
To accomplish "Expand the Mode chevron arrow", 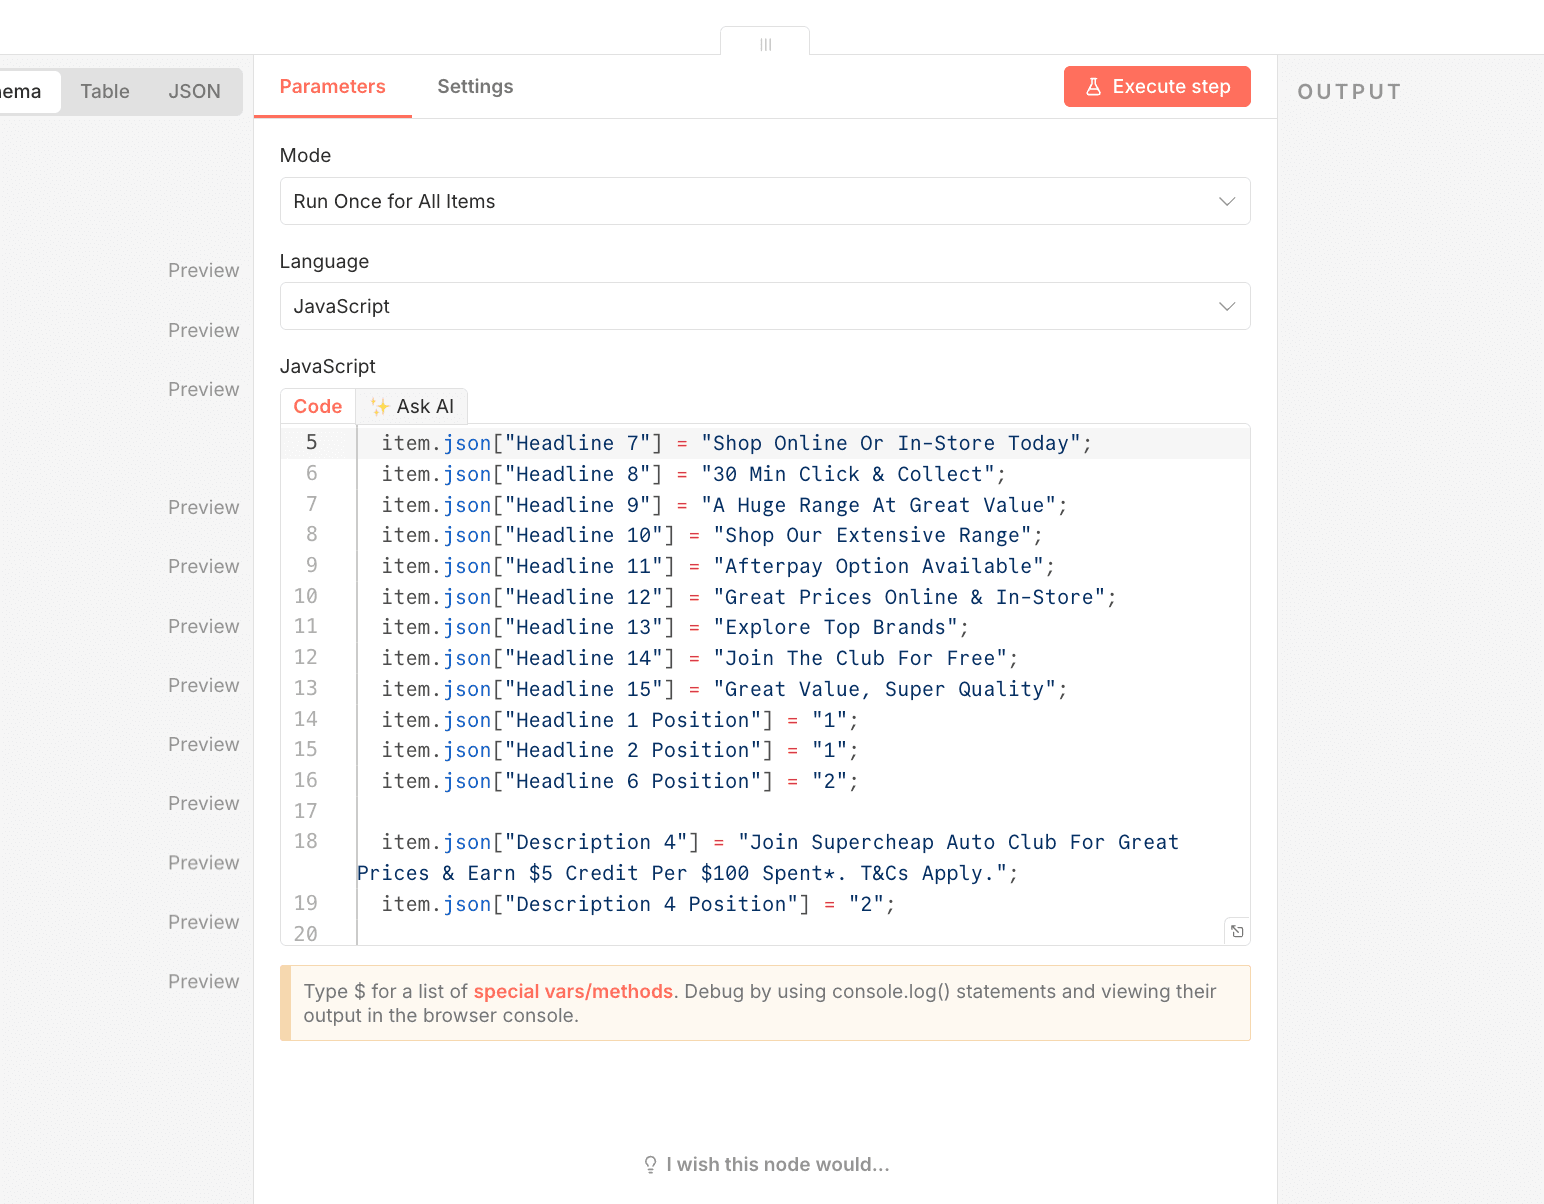I will 1227,201.
